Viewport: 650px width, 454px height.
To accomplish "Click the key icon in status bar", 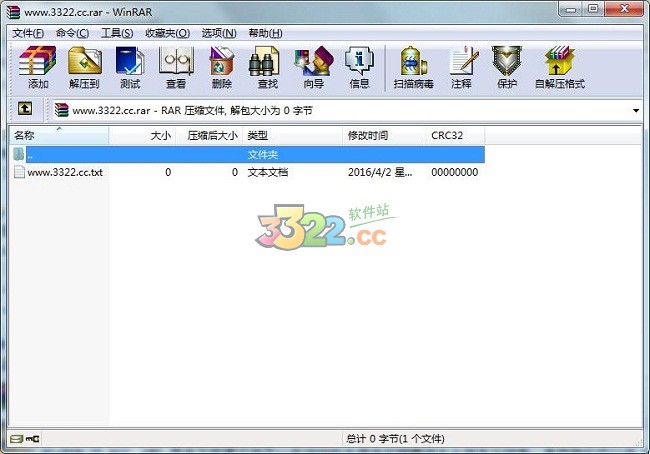I will pyautogui.click(x=32, y=439).
